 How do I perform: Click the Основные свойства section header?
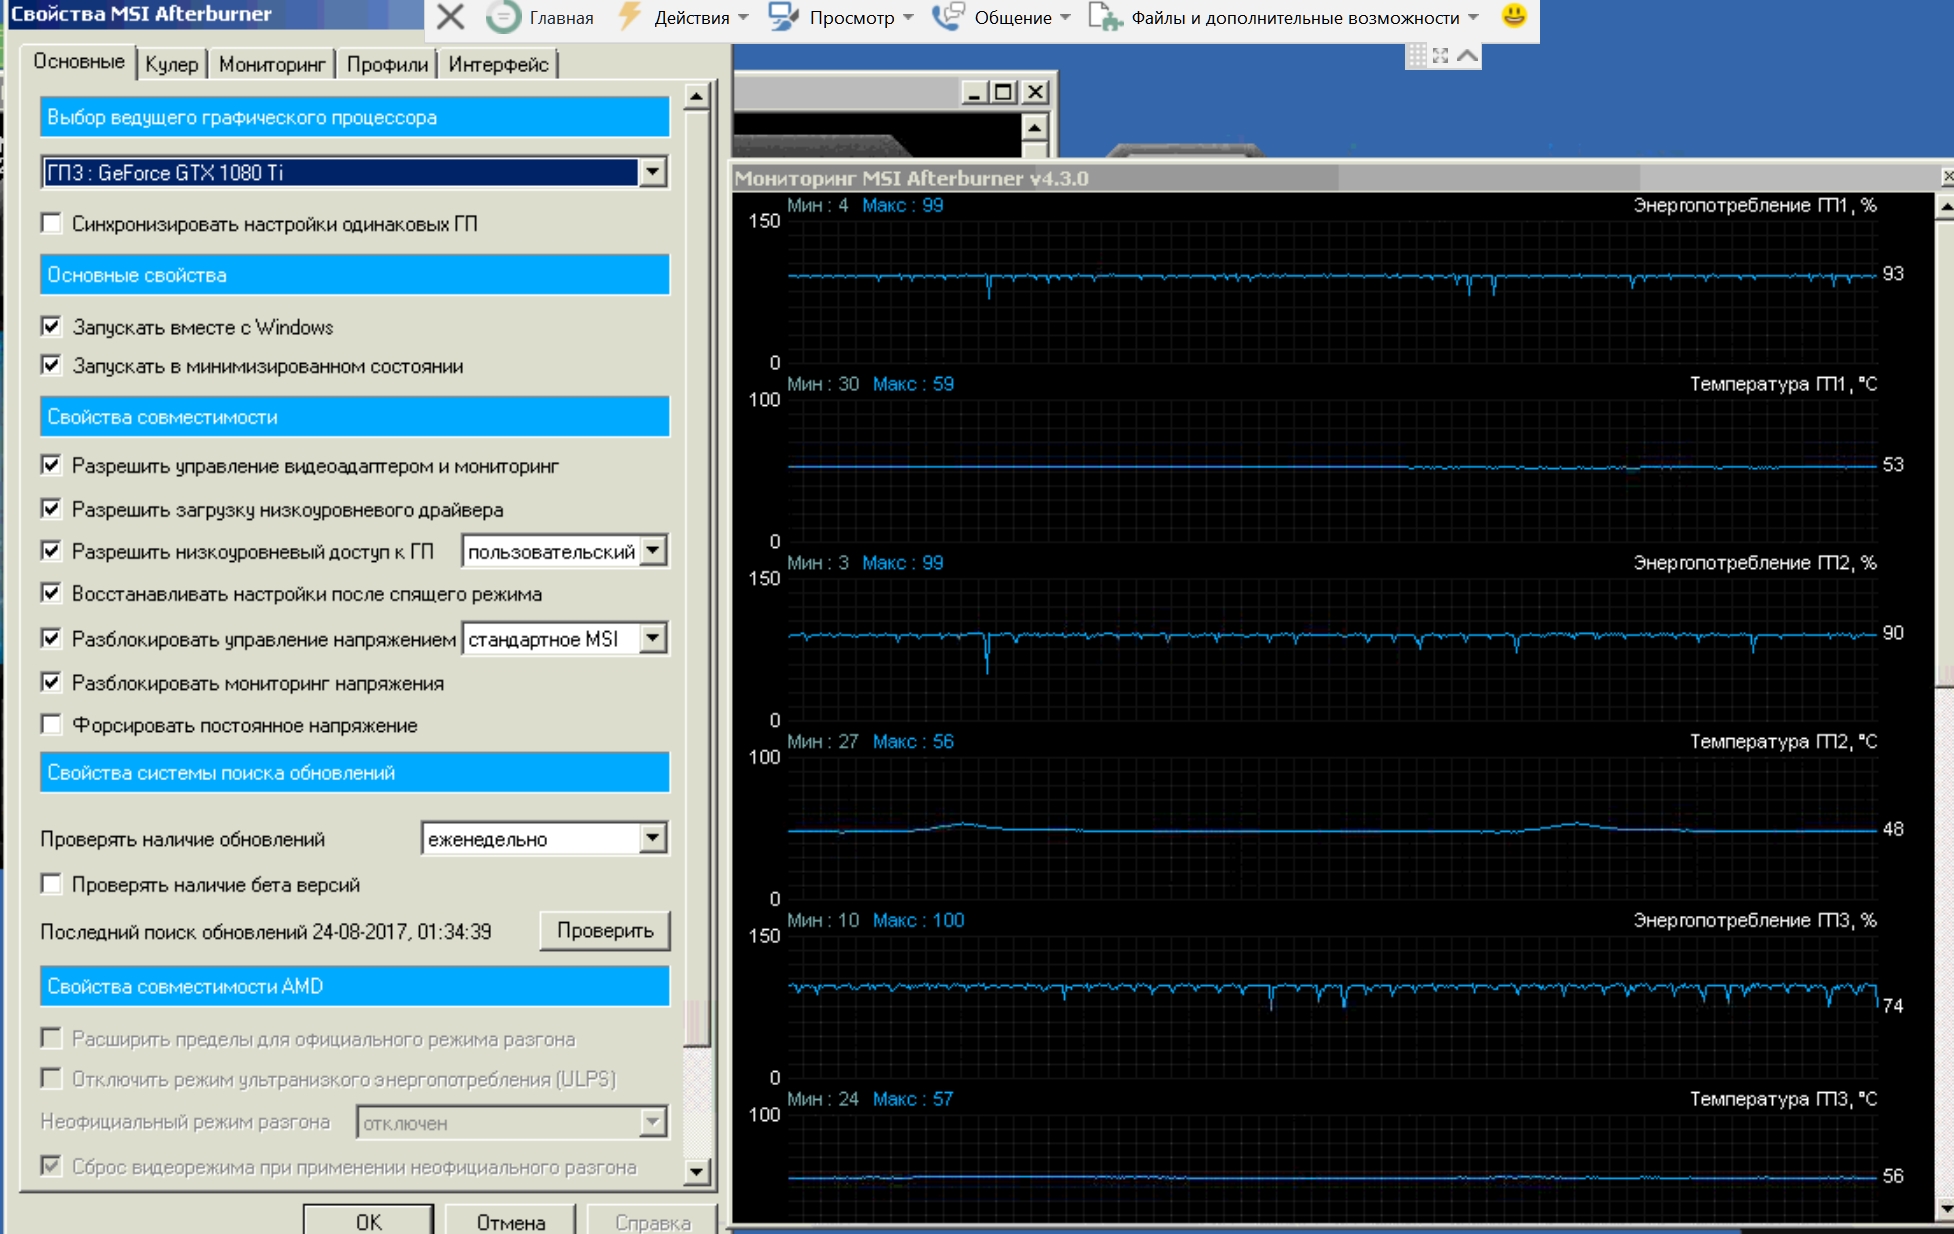354,274
